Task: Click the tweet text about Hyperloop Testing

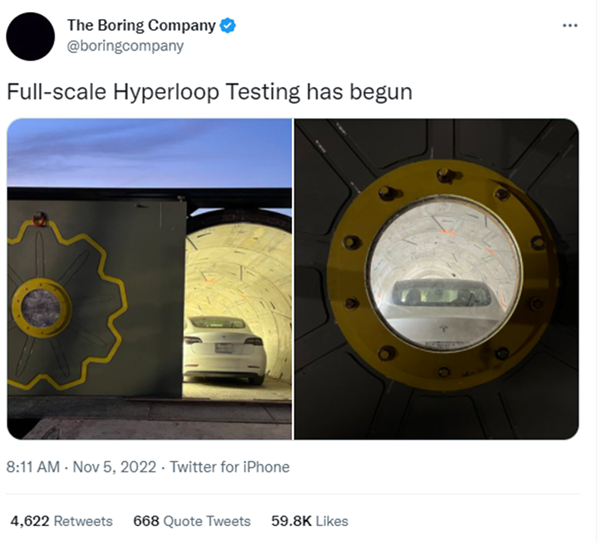Action: (x=210, y=92)
